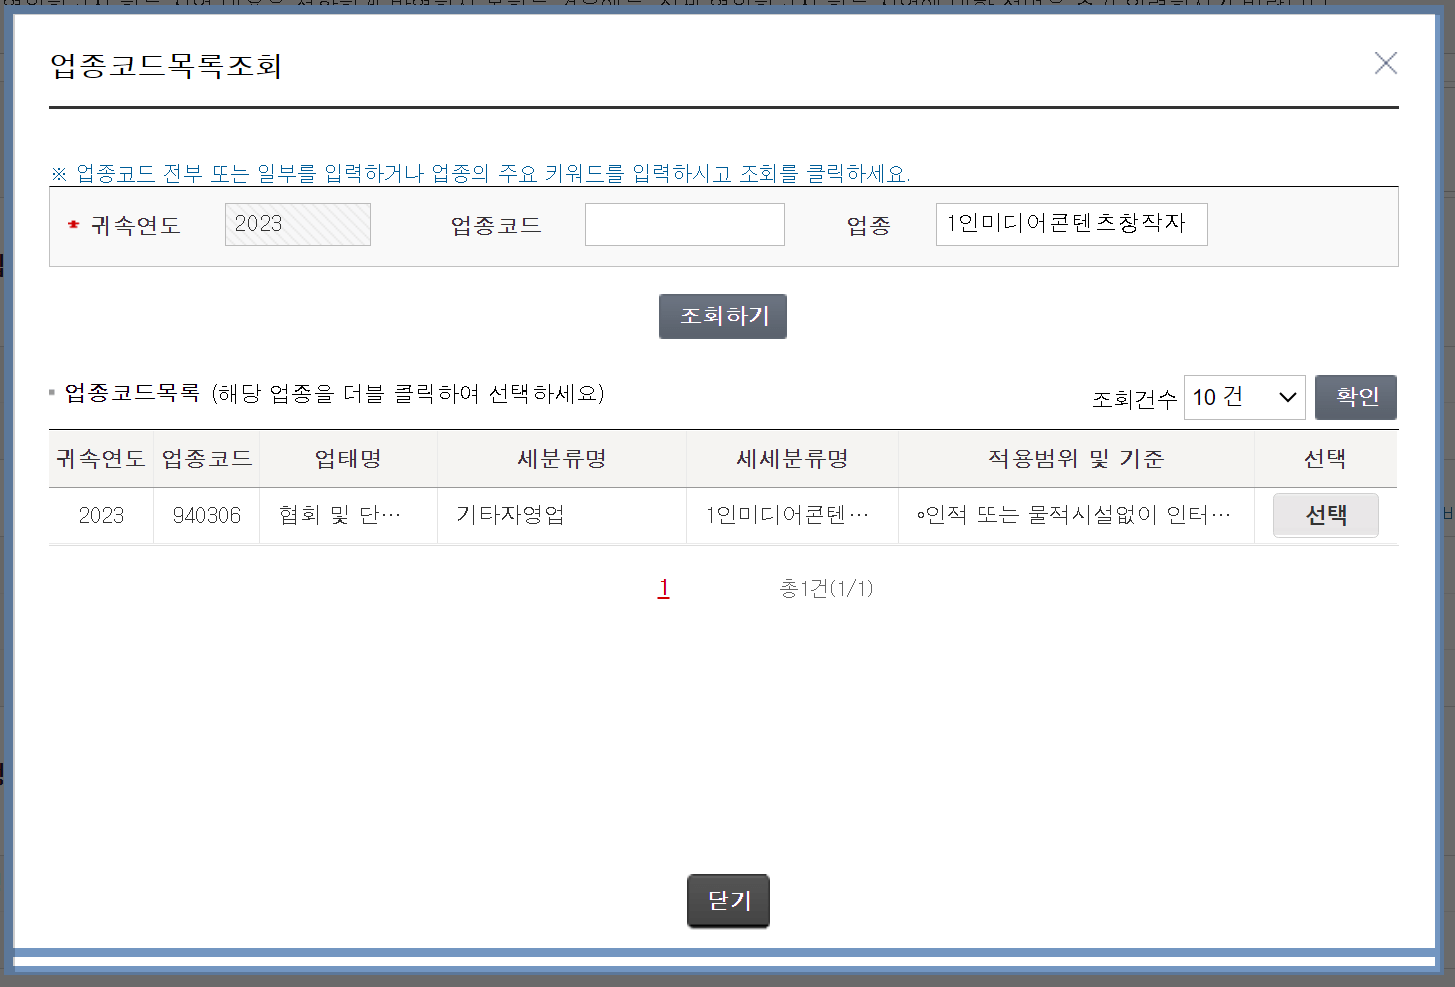Click the 조회하기 search button

[722, 316]
